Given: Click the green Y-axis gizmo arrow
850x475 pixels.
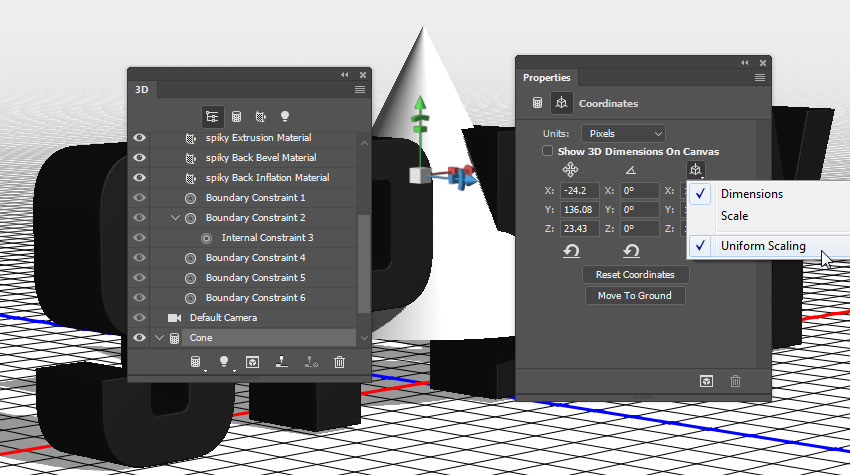Looking at the screenshot, I should coord(420,104).
